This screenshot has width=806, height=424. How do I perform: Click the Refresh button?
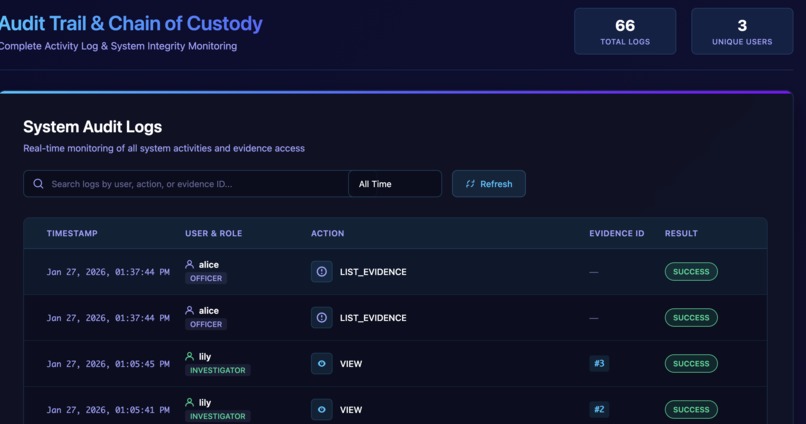tap(489, 183)
